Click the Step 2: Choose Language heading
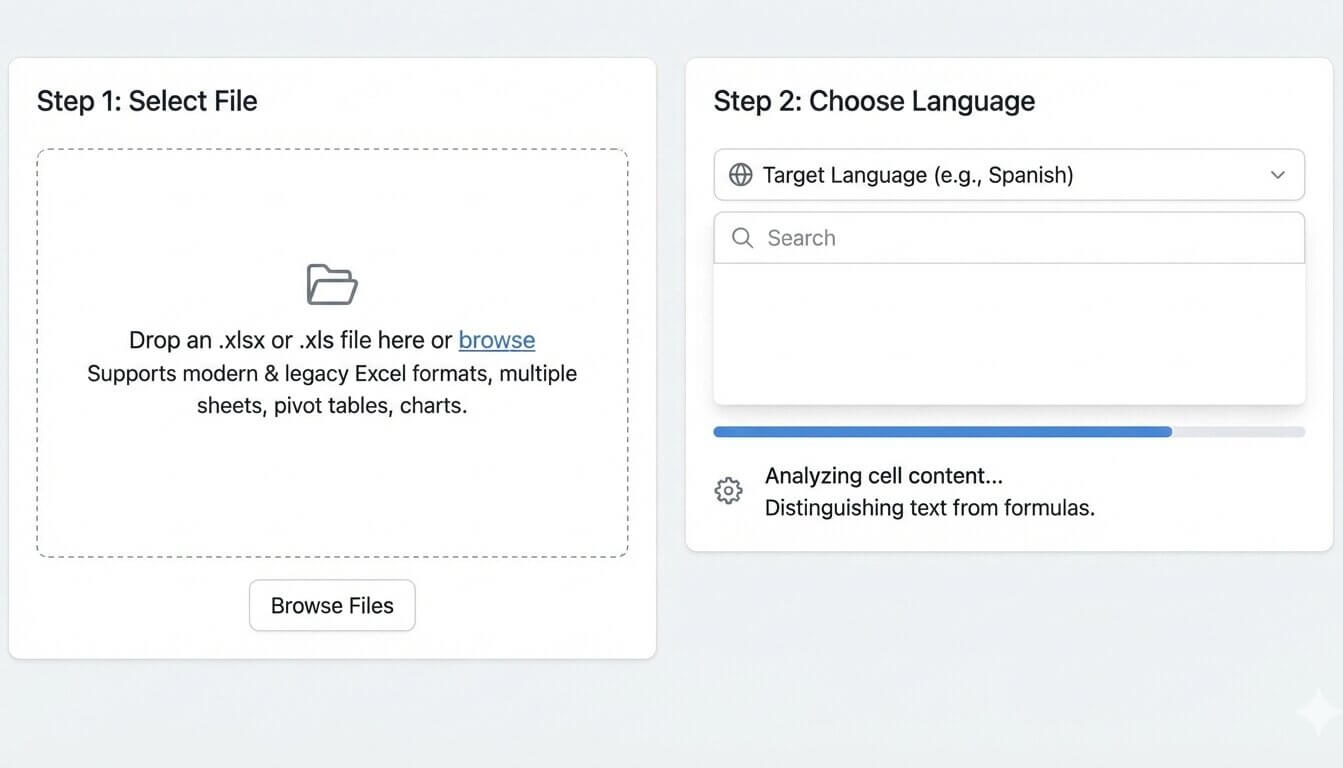The width and height of the screenshot is (1343, 768). point(874,101)
